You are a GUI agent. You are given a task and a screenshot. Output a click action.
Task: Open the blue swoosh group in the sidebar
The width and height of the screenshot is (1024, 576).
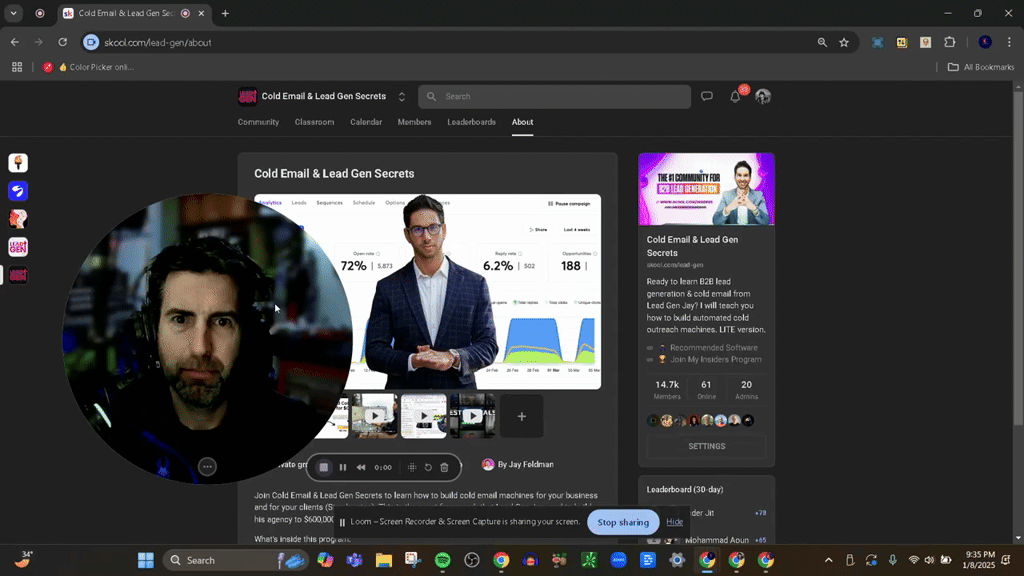click(18, 191)
